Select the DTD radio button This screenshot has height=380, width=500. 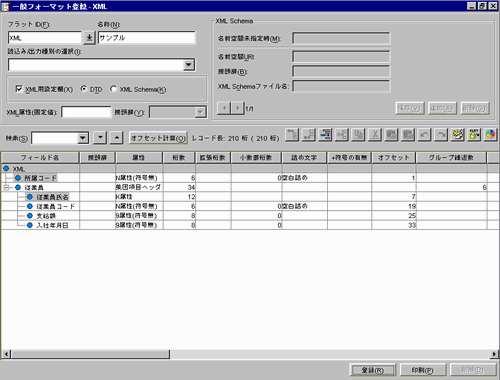point(84,89)
